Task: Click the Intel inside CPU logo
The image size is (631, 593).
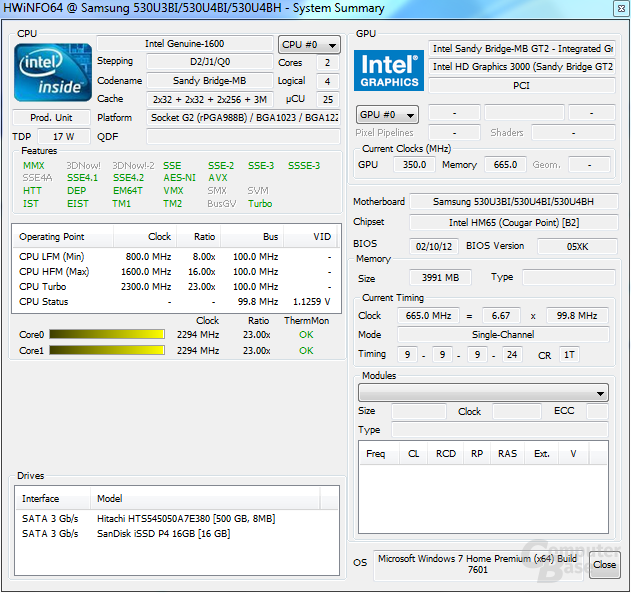Action: 53,73
